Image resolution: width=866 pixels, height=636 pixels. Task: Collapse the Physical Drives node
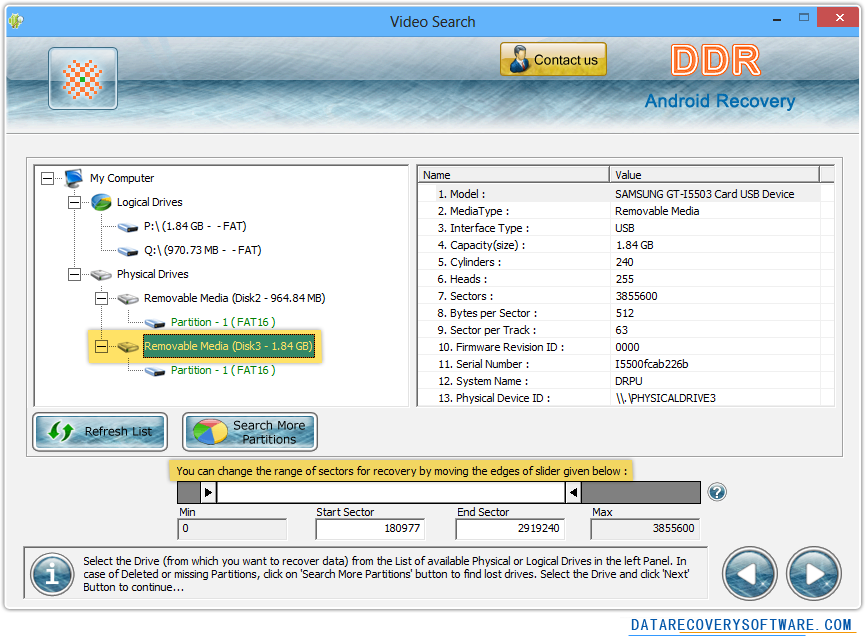click(75, 274)
